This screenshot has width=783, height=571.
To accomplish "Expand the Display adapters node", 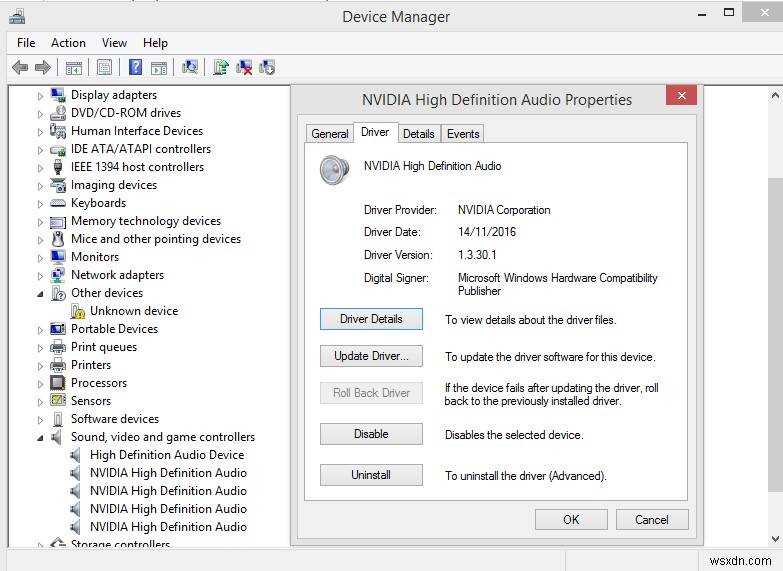I will 41,96.
